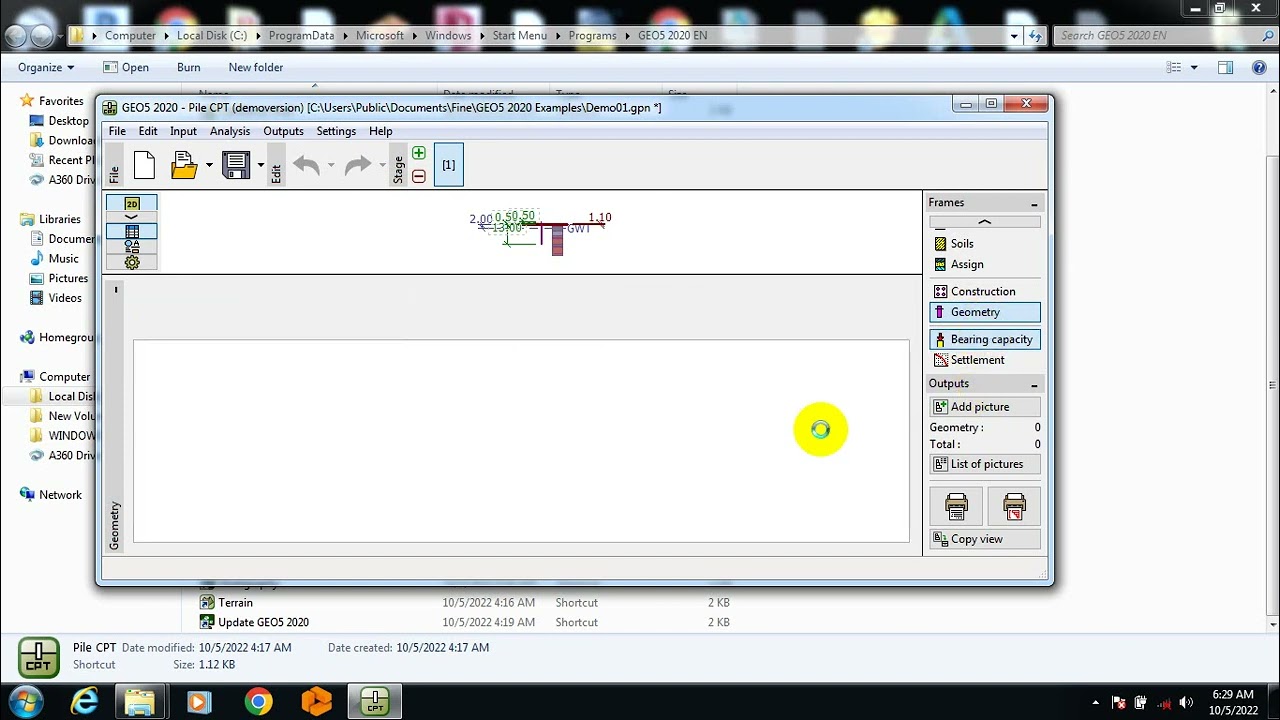Open the Outputs menu

(x=283, y=131)
